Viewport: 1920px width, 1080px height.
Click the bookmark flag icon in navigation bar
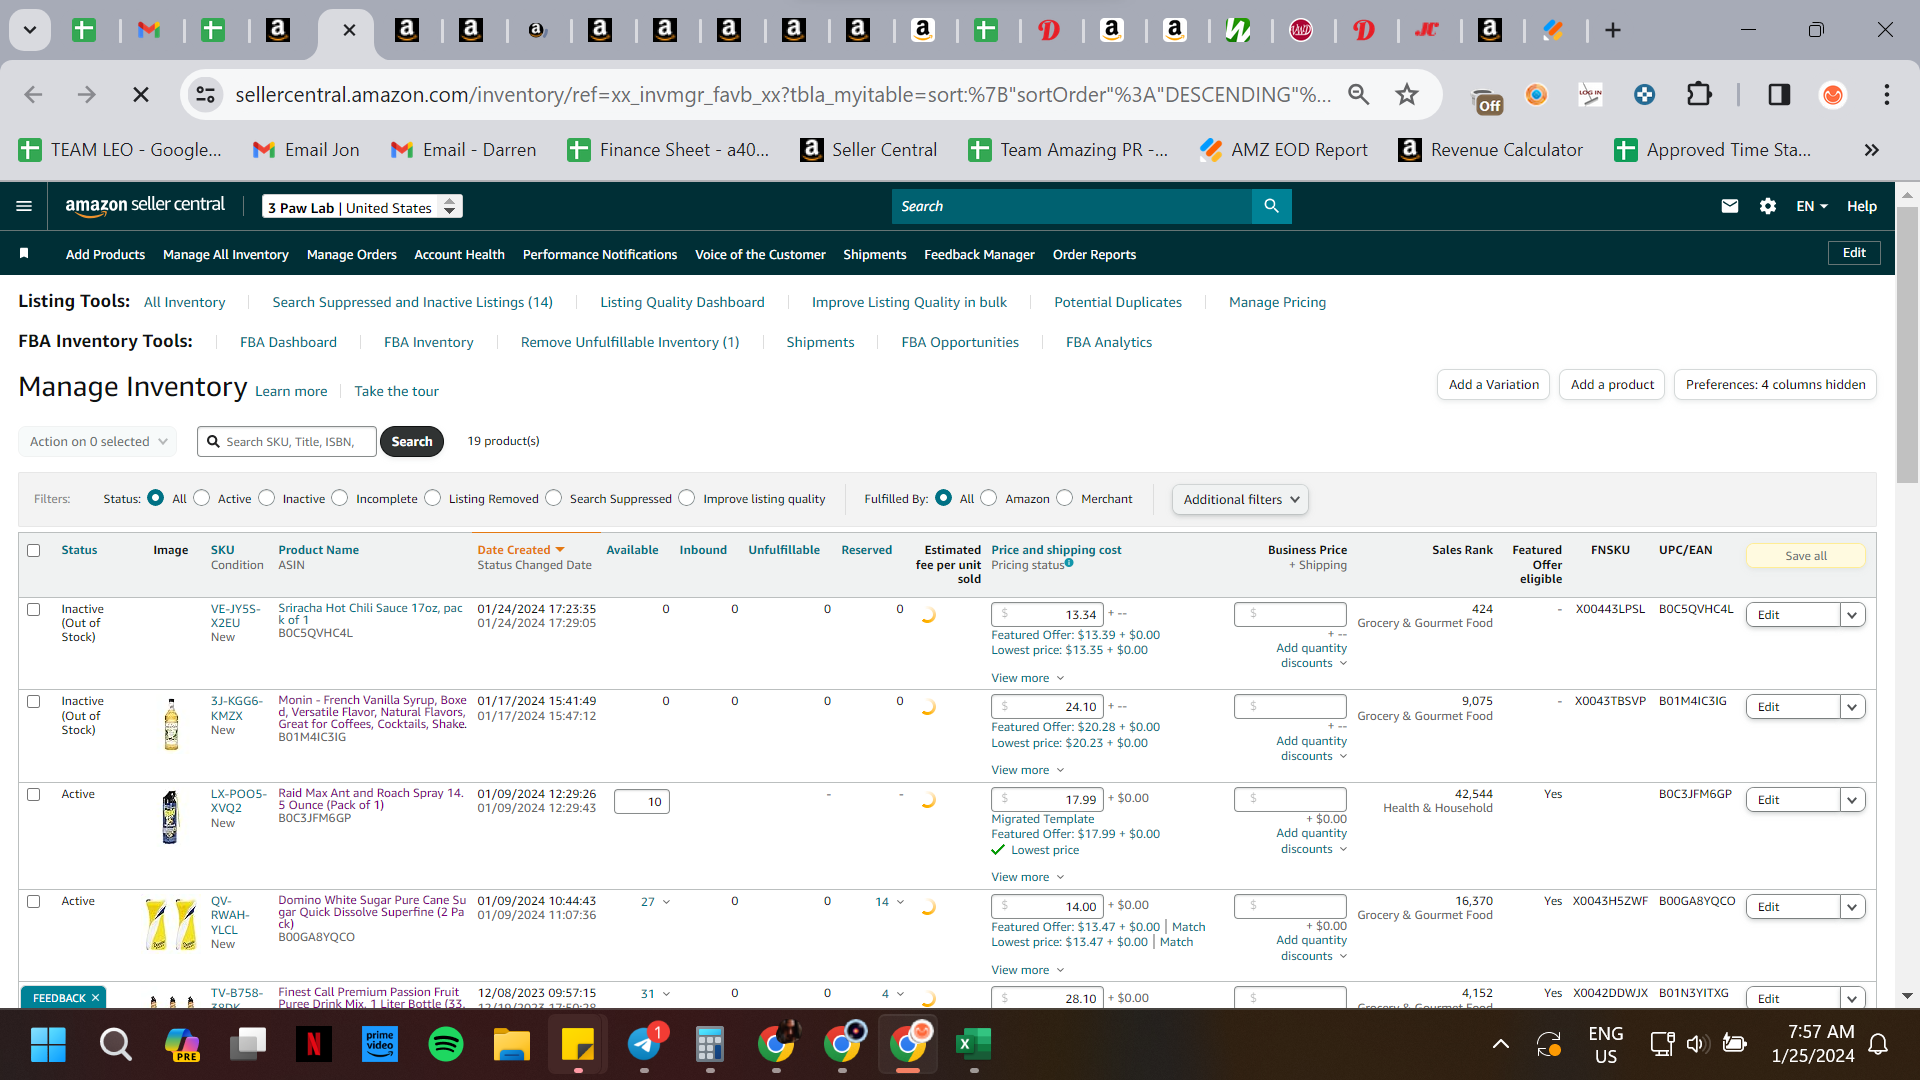click(24, 254)
